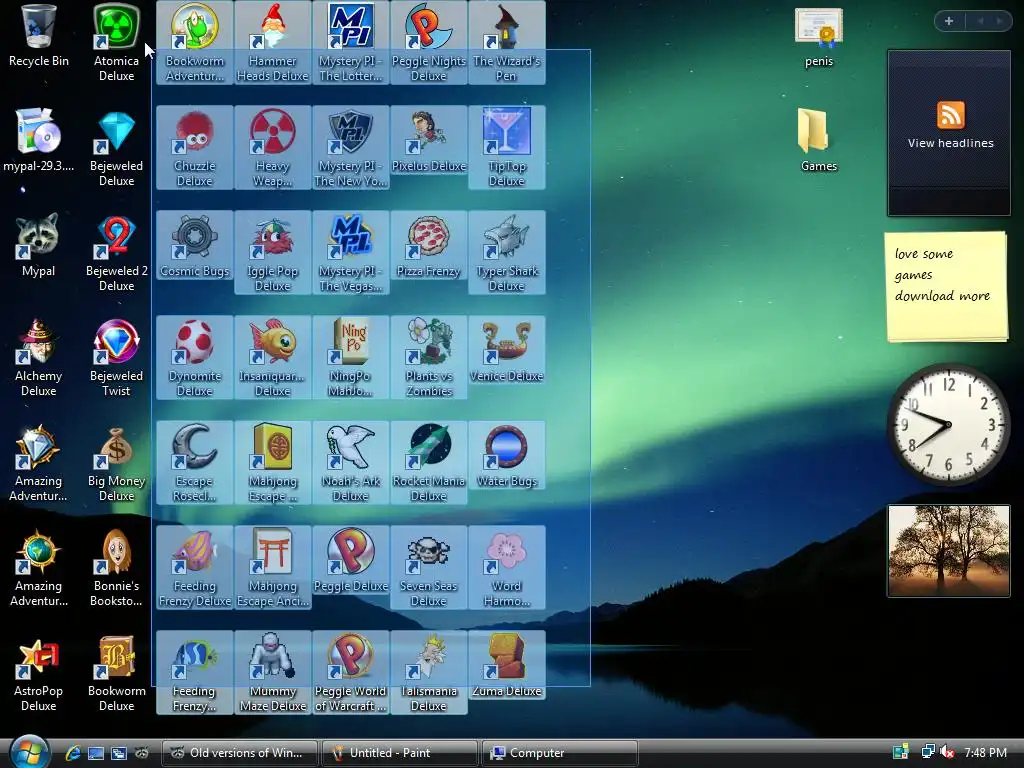
Task: Switch to Untitled - Paint taskbar button
Action: (399, 753)
